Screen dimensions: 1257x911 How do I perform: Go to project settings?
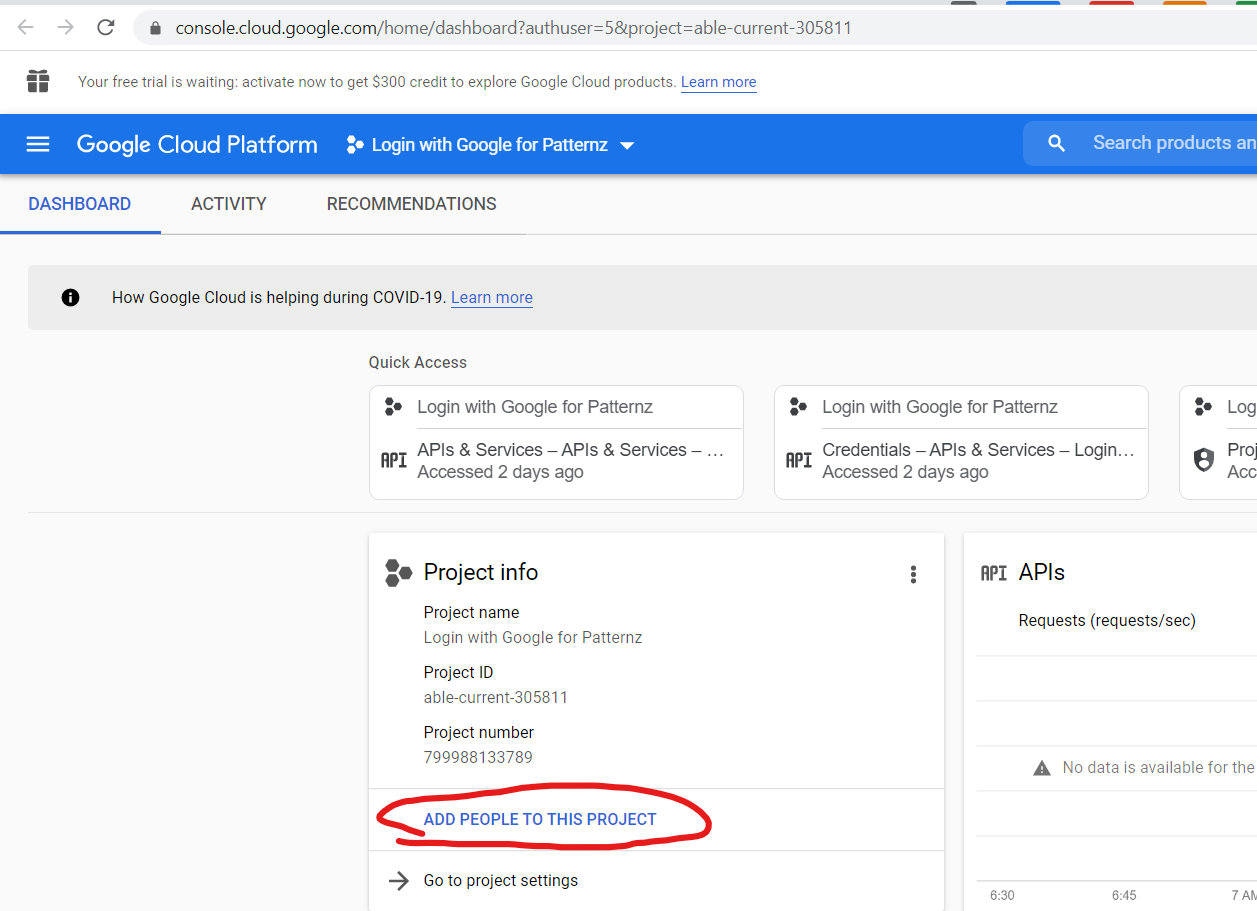(500, 881)
